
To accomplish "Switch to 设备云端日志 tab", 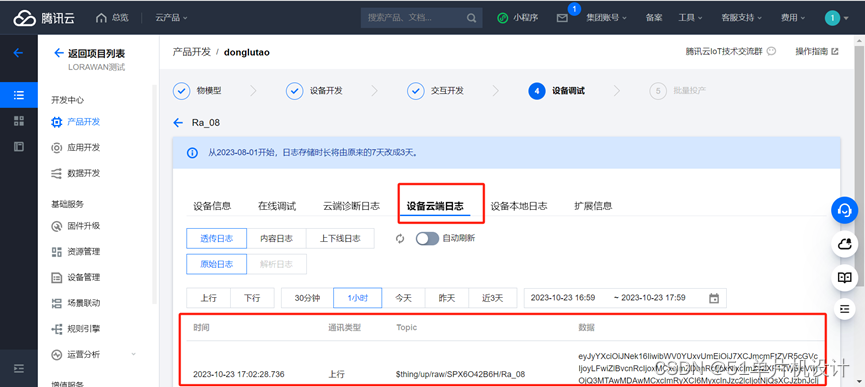I will 435,206.
